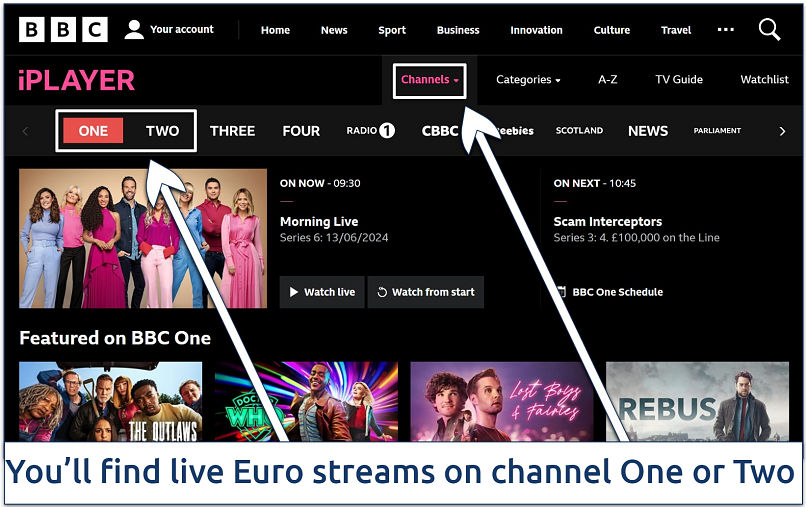Open the TV Guide
The height and width of the screenshot is (507, 806).
point(679,80)
